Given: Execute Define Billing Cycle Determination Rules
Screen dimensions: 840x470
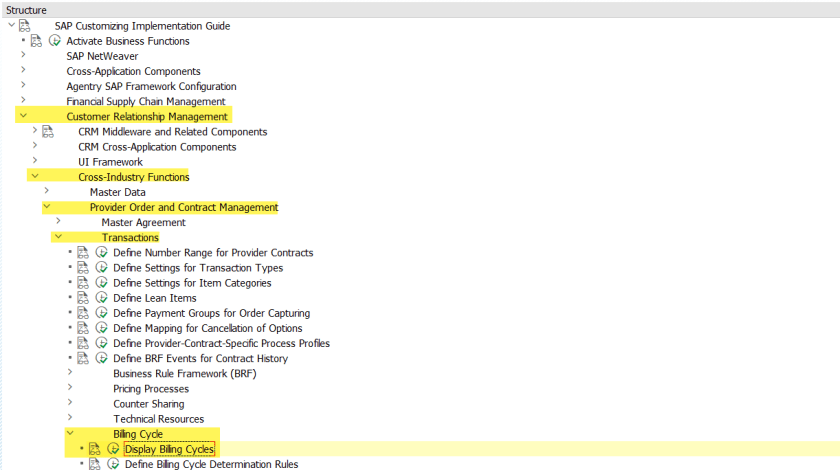Looking at the screenshot, I should click(x=113, y=464).
